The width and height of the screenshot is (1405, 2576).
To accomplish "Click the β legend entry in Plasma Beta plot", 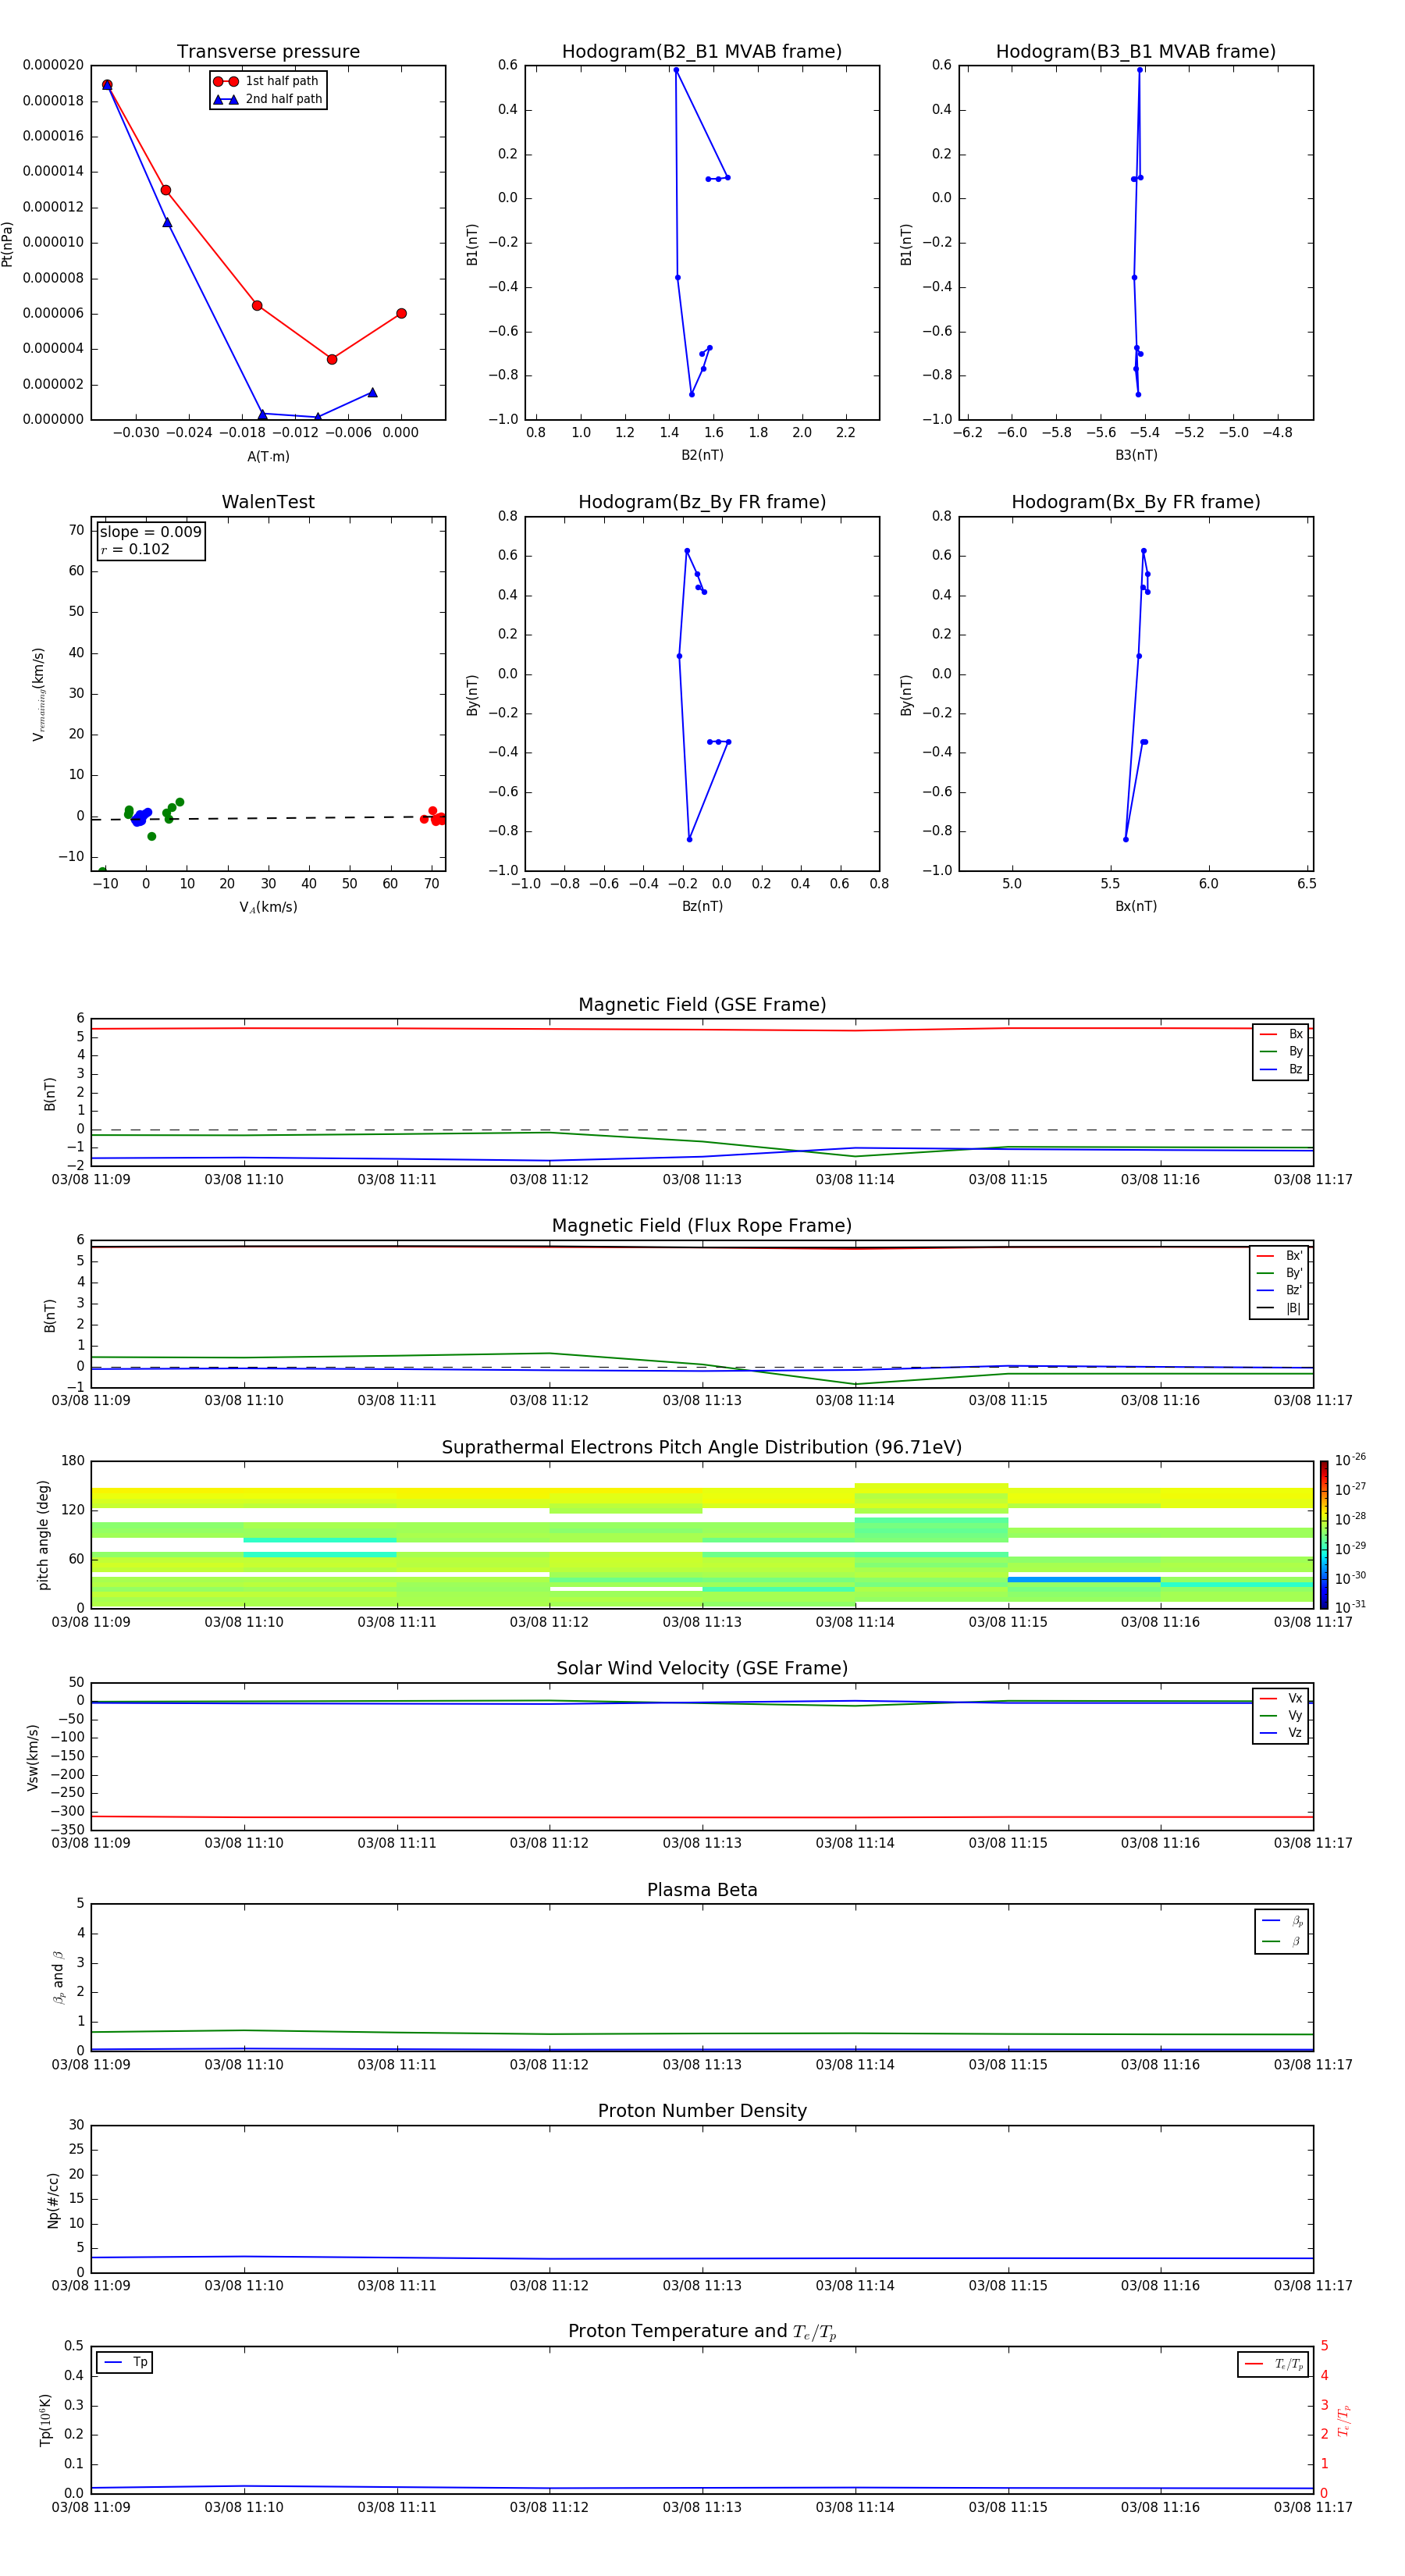I will [x=1282, y=1941].
